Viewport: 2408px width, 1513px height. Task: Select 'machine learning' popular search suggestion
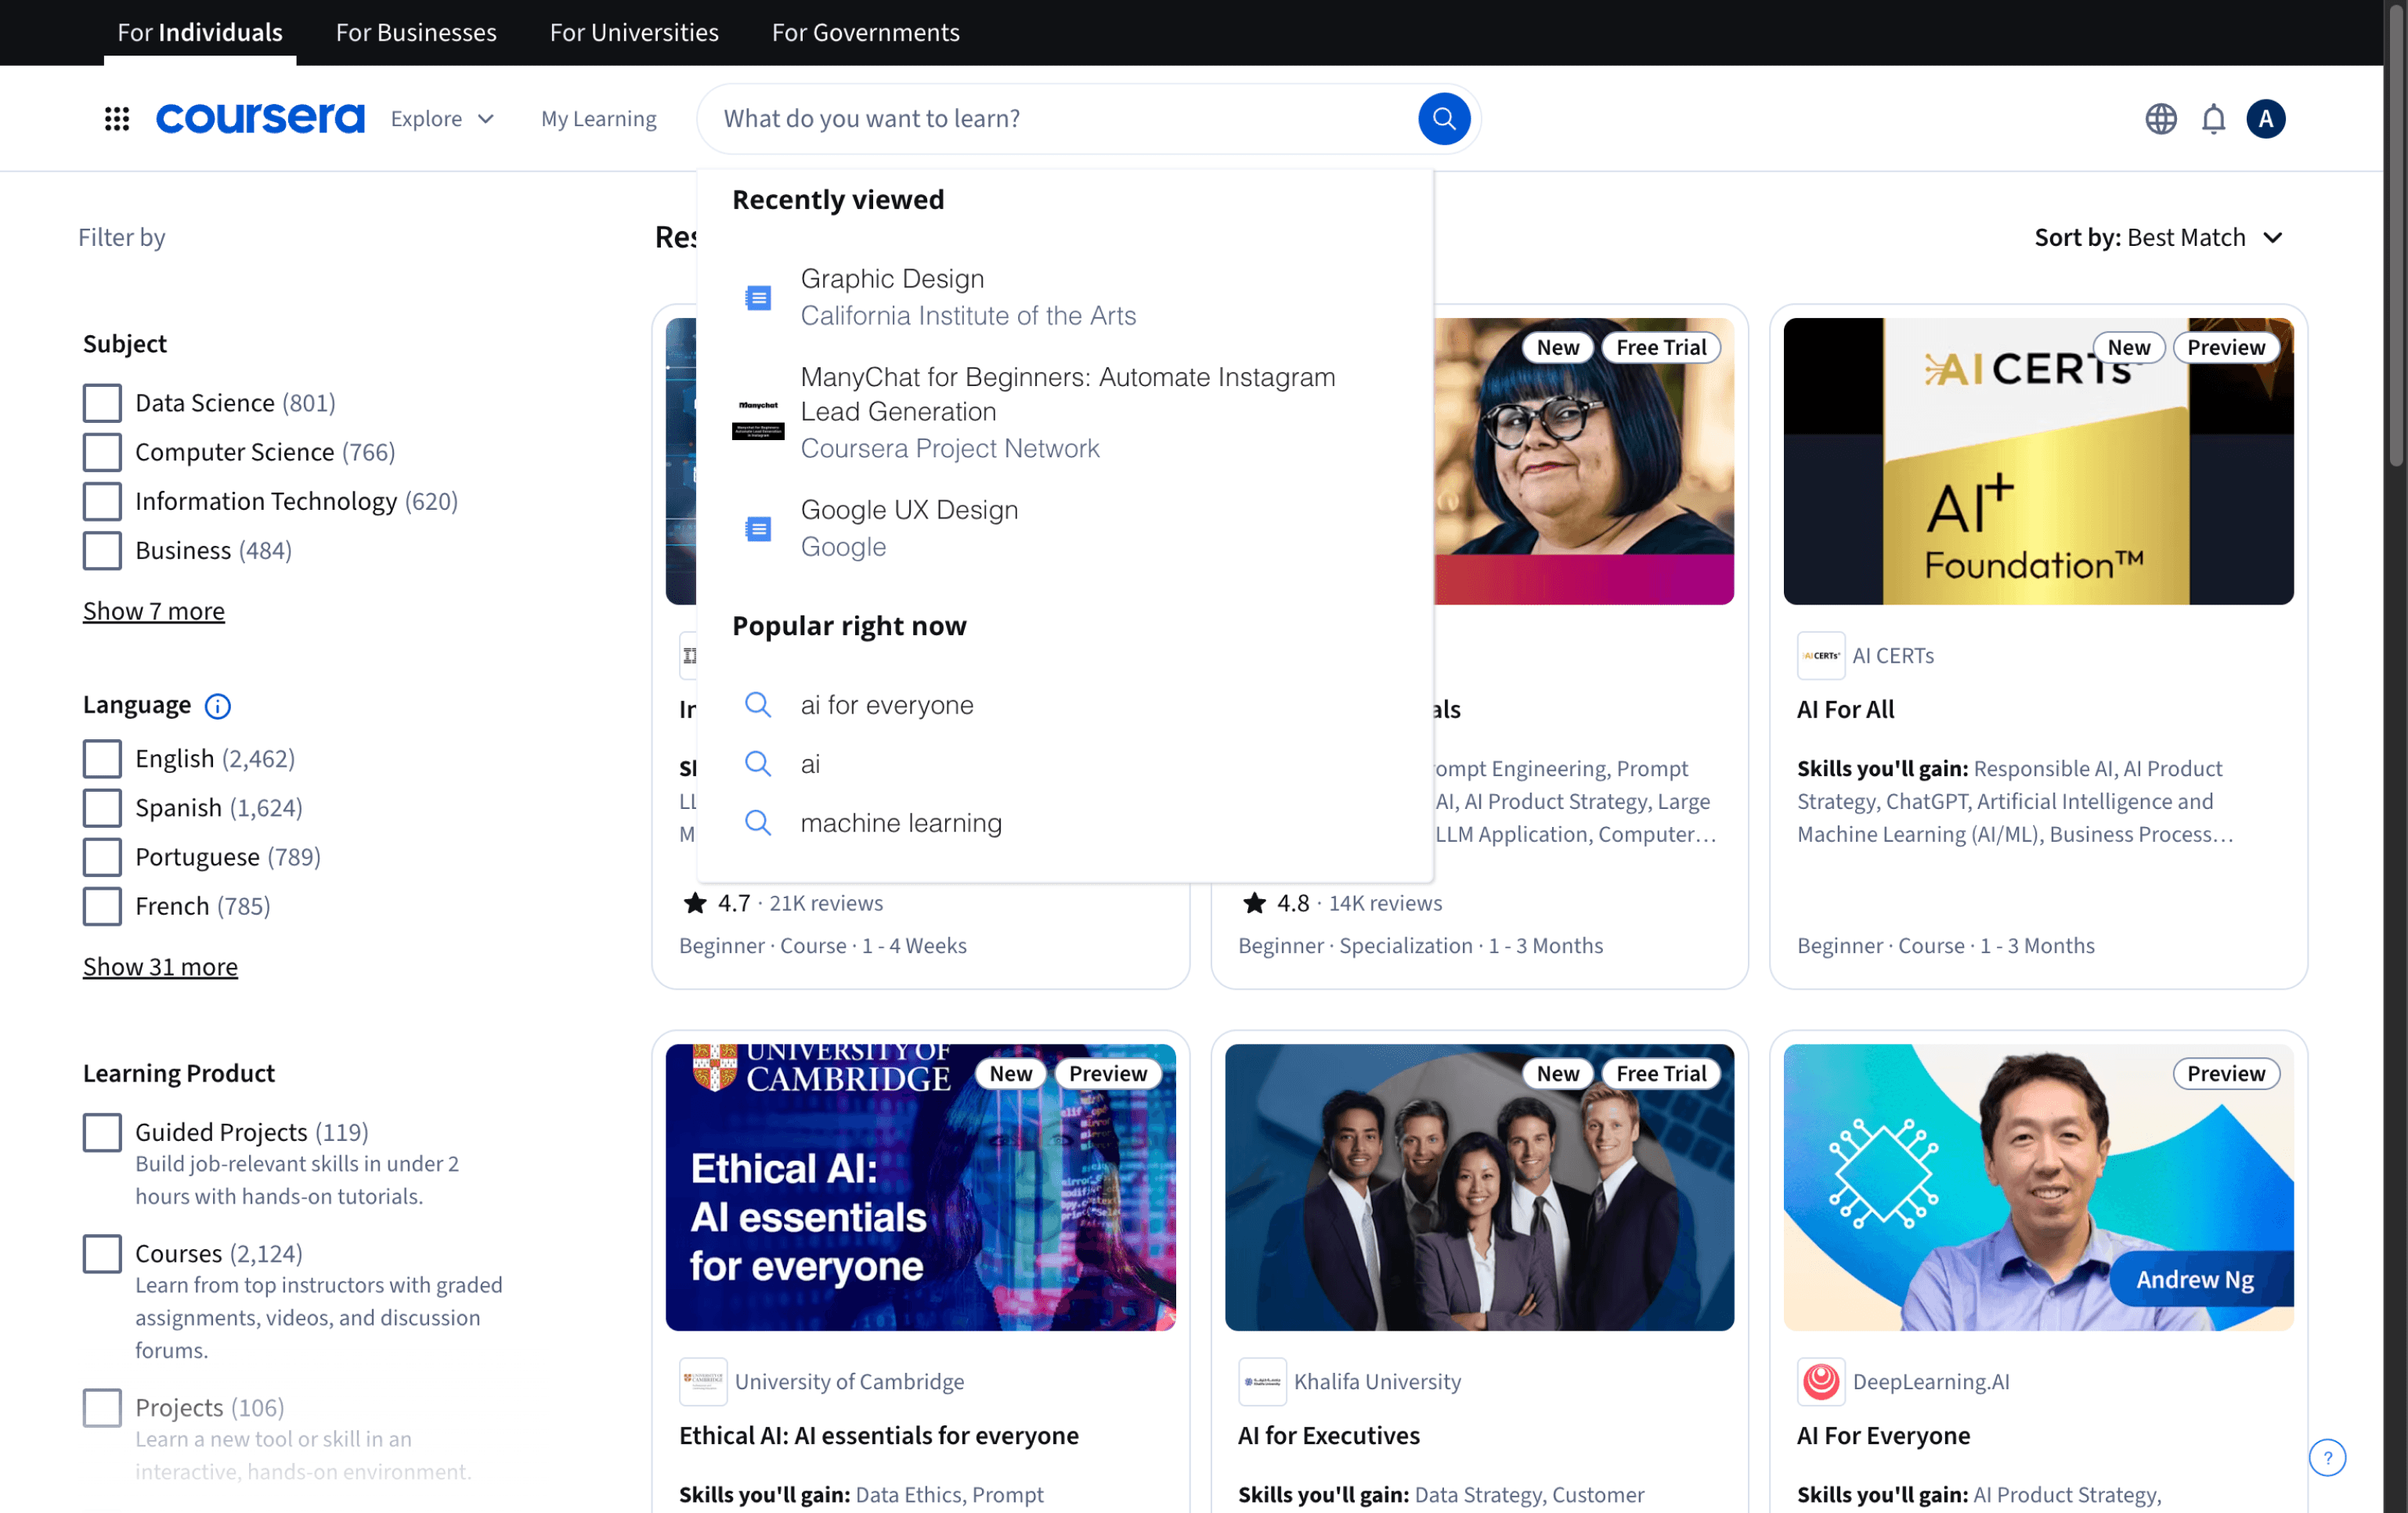[x=900, y=822]
